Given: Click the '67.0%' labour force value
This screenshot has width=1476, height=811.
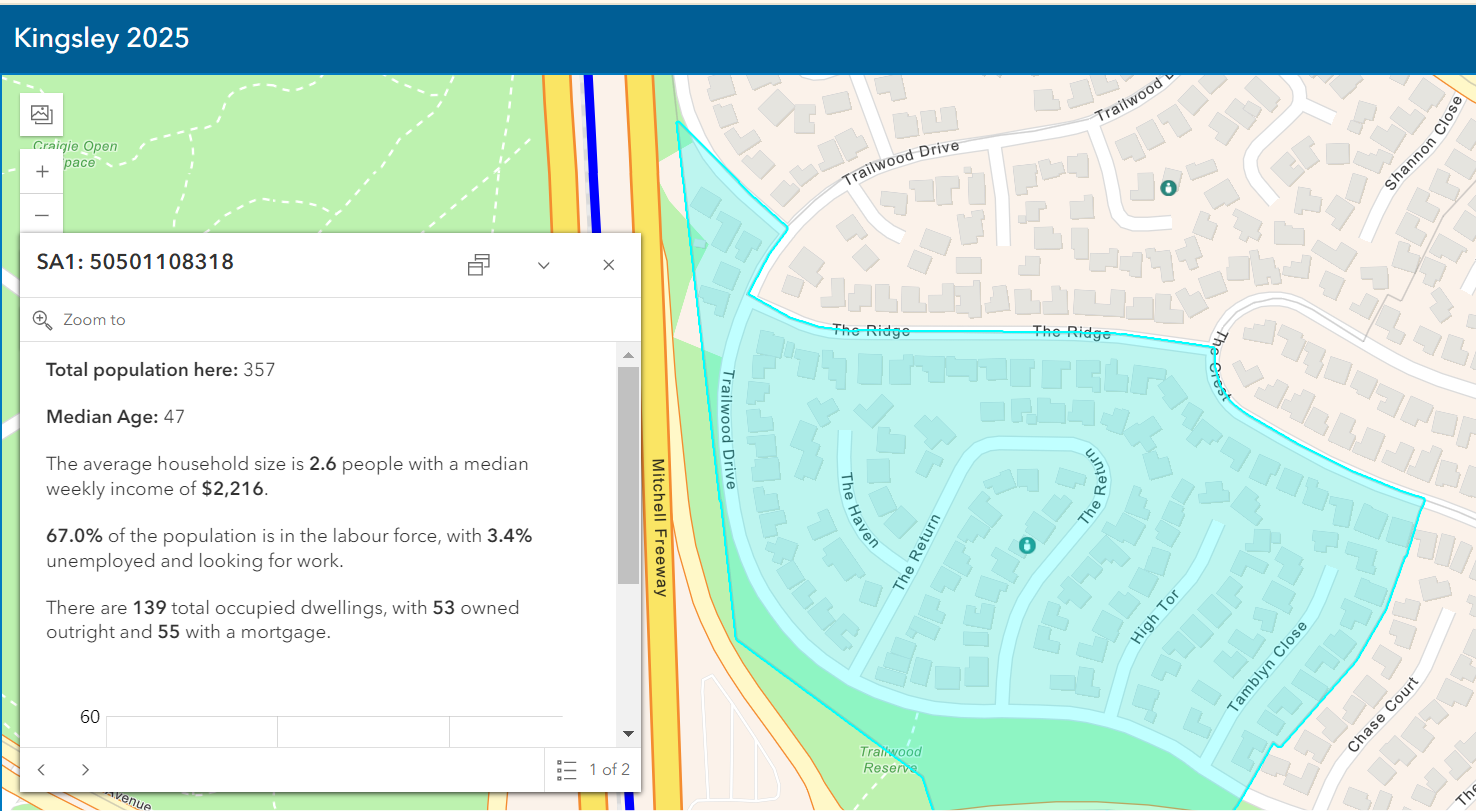Looking at the screenshot, I should pos(75,536).
